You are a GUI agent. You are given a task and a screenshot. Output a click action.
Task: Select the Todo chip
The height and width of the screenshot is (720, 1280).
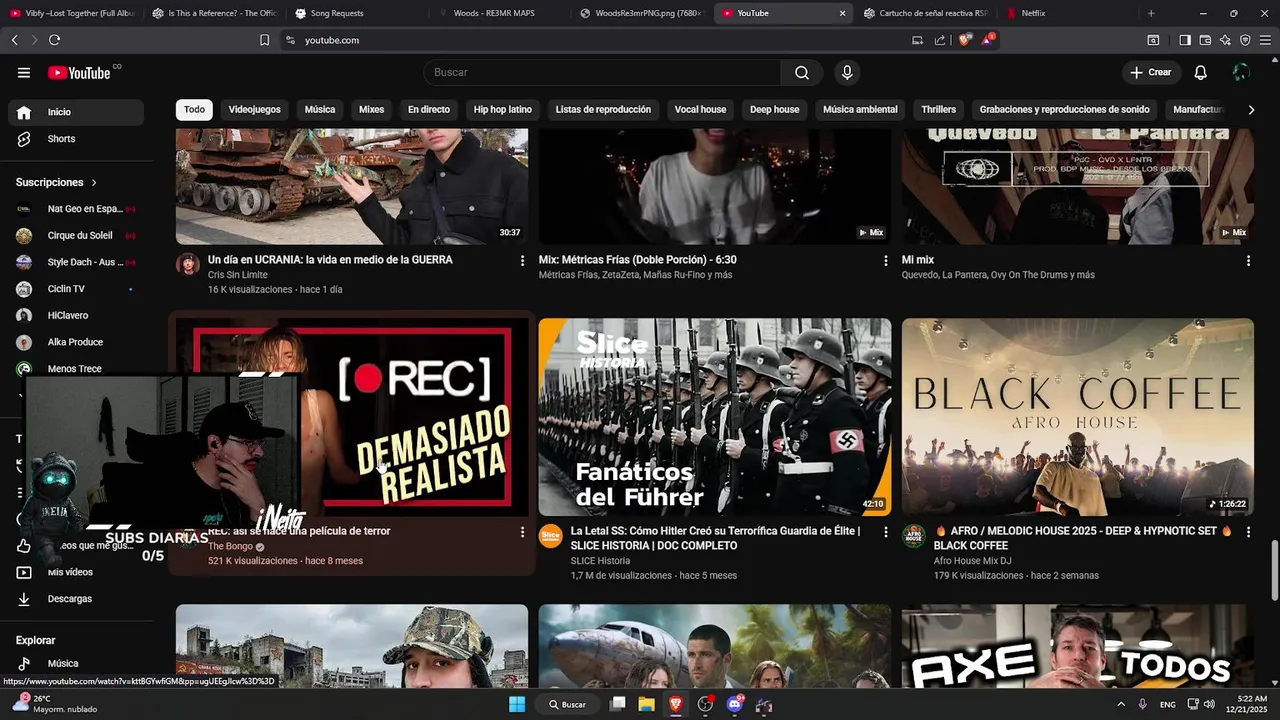click(194, 109)
